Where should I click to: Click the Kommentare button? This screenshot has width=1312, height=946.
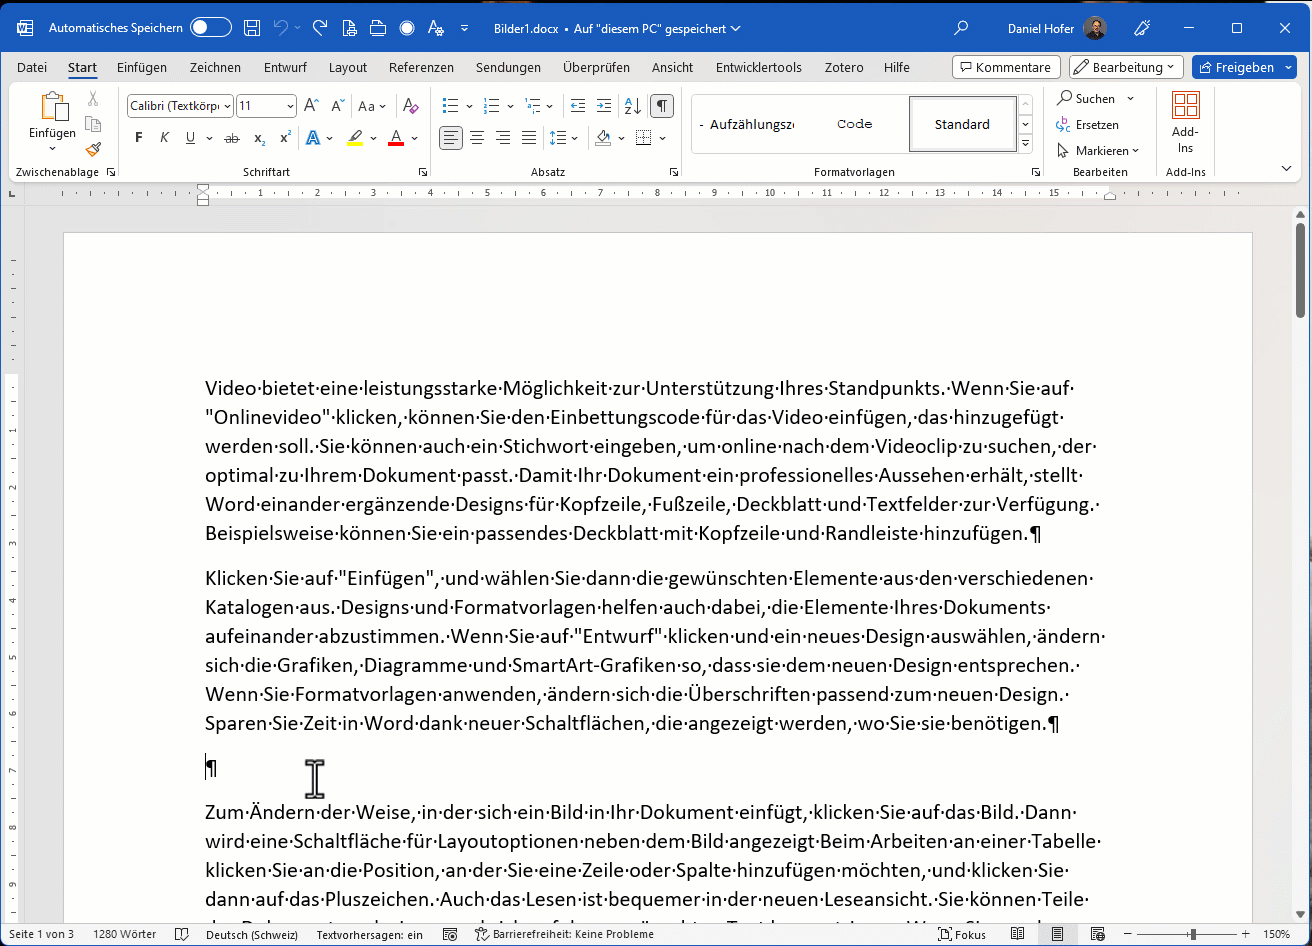[1006, 67]
